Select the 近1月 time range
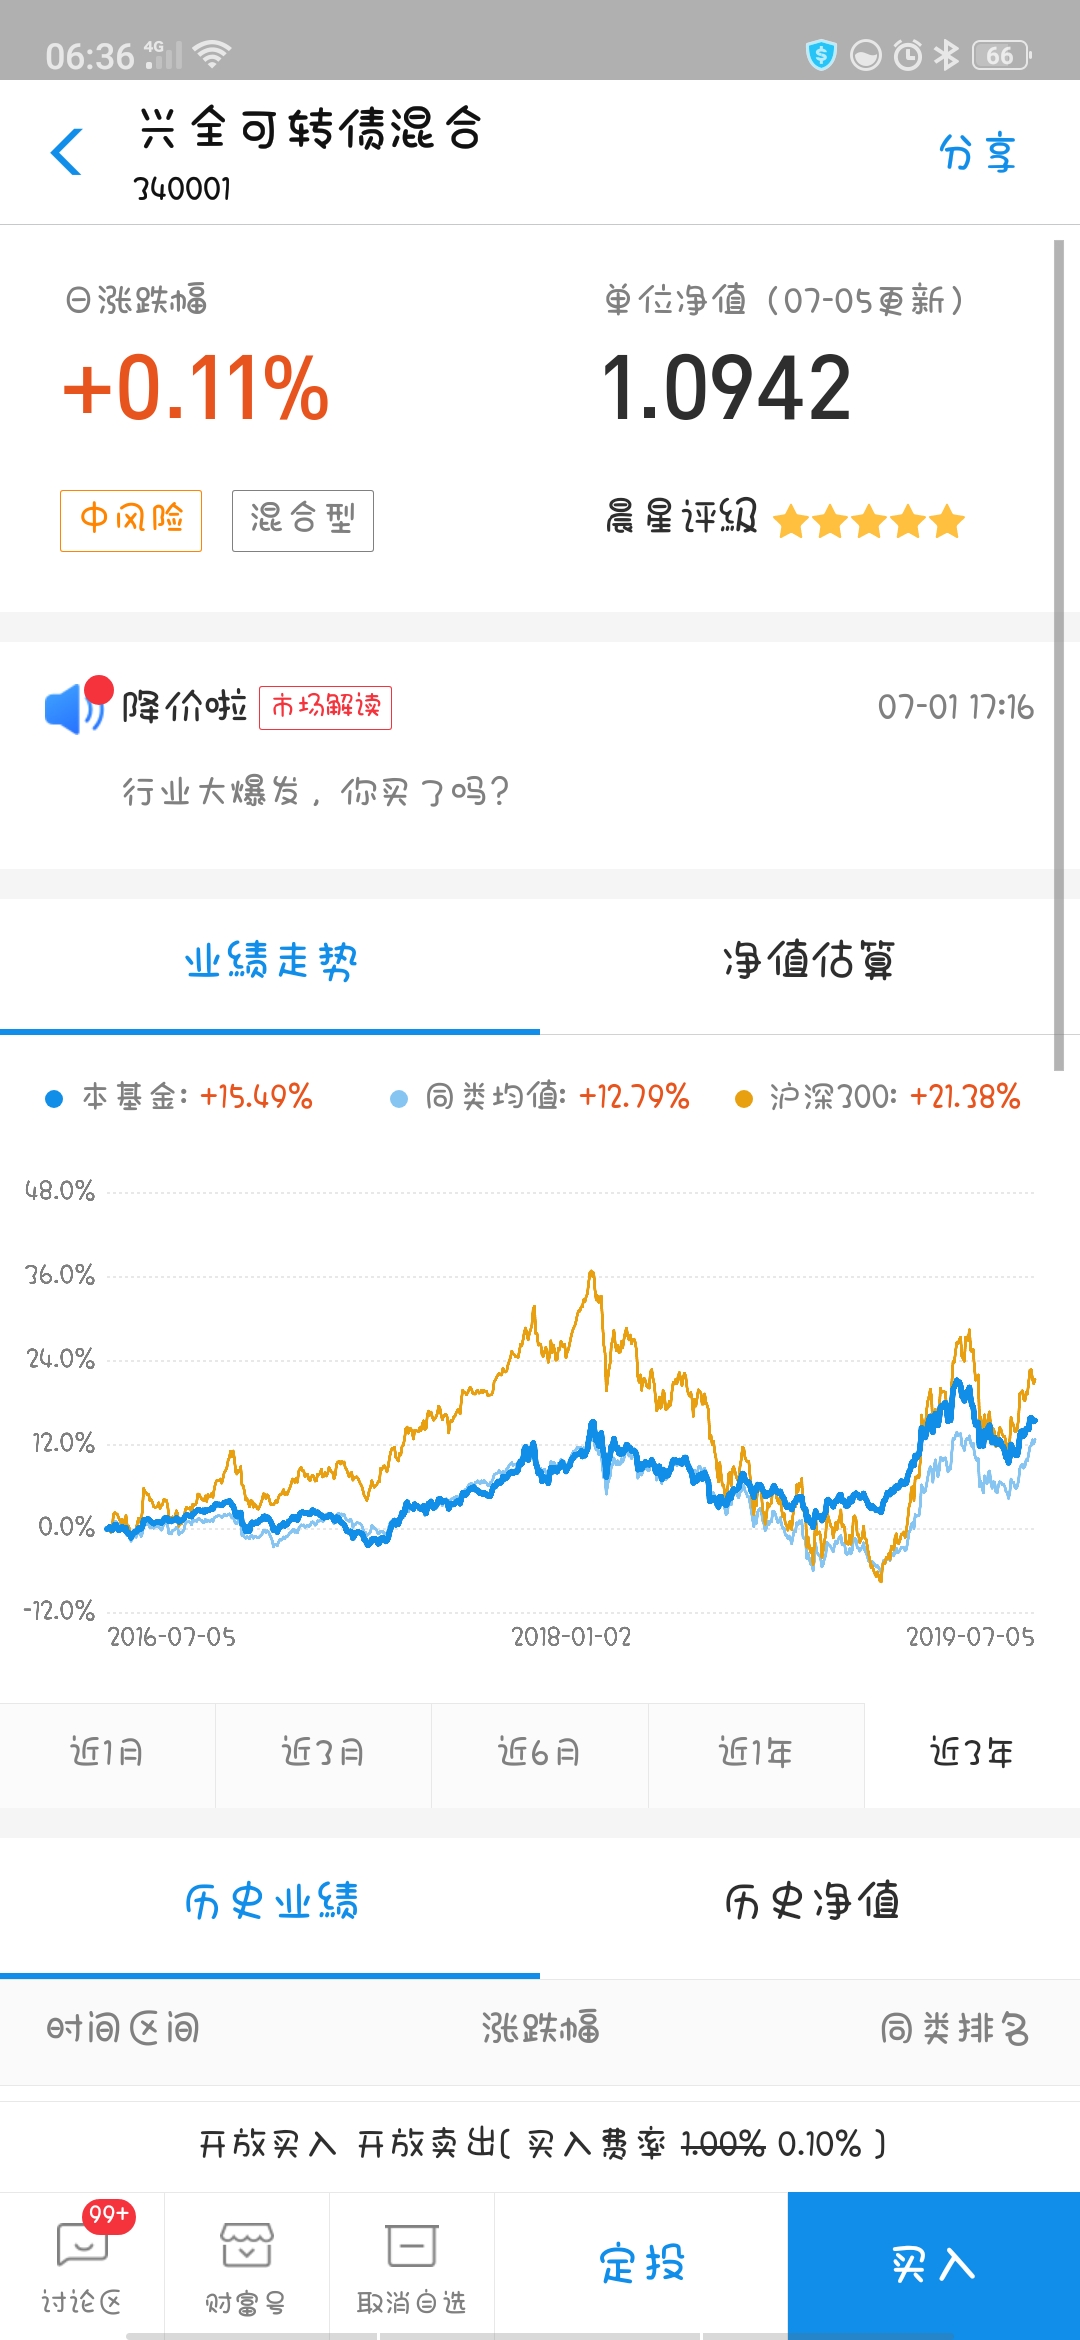This screenshot has width=1080, height=2340. 107,1754
